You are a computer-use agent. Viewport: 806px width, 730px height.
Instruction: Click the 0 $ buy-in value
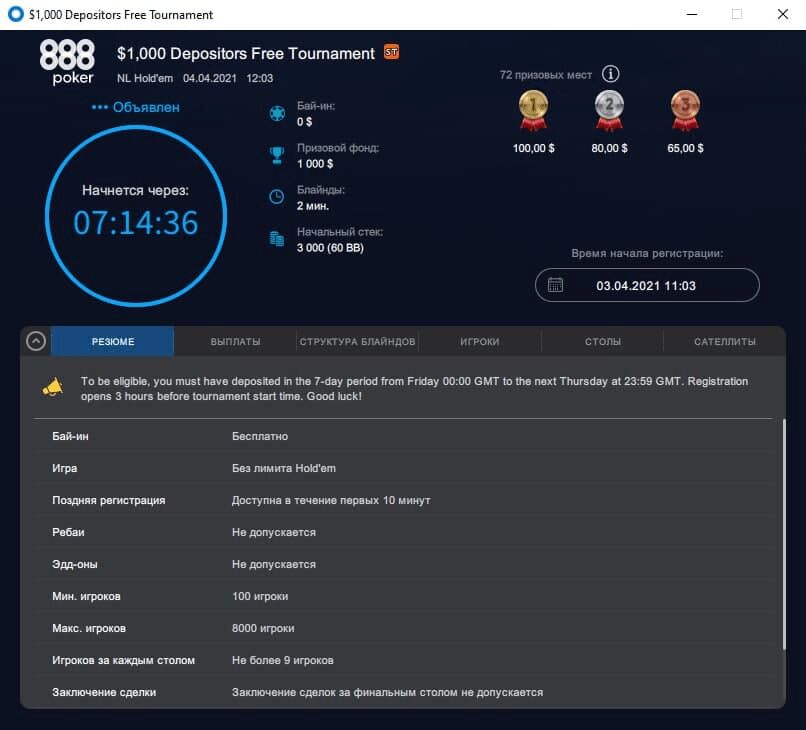point(304,122)
